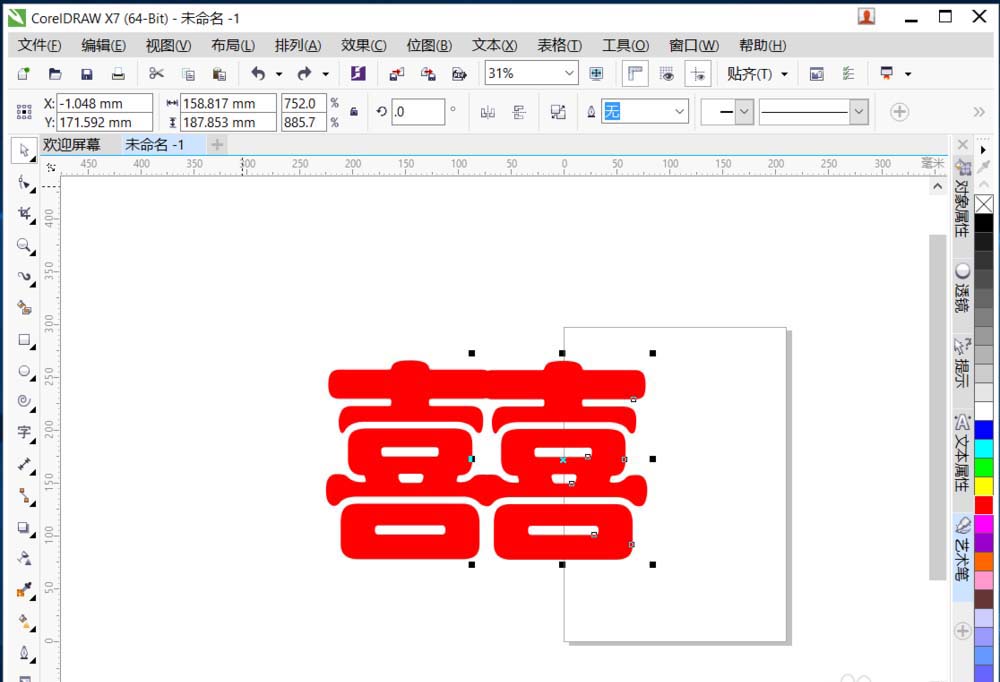
Task: Click the Print icon
Action: [x=118, y=73]
